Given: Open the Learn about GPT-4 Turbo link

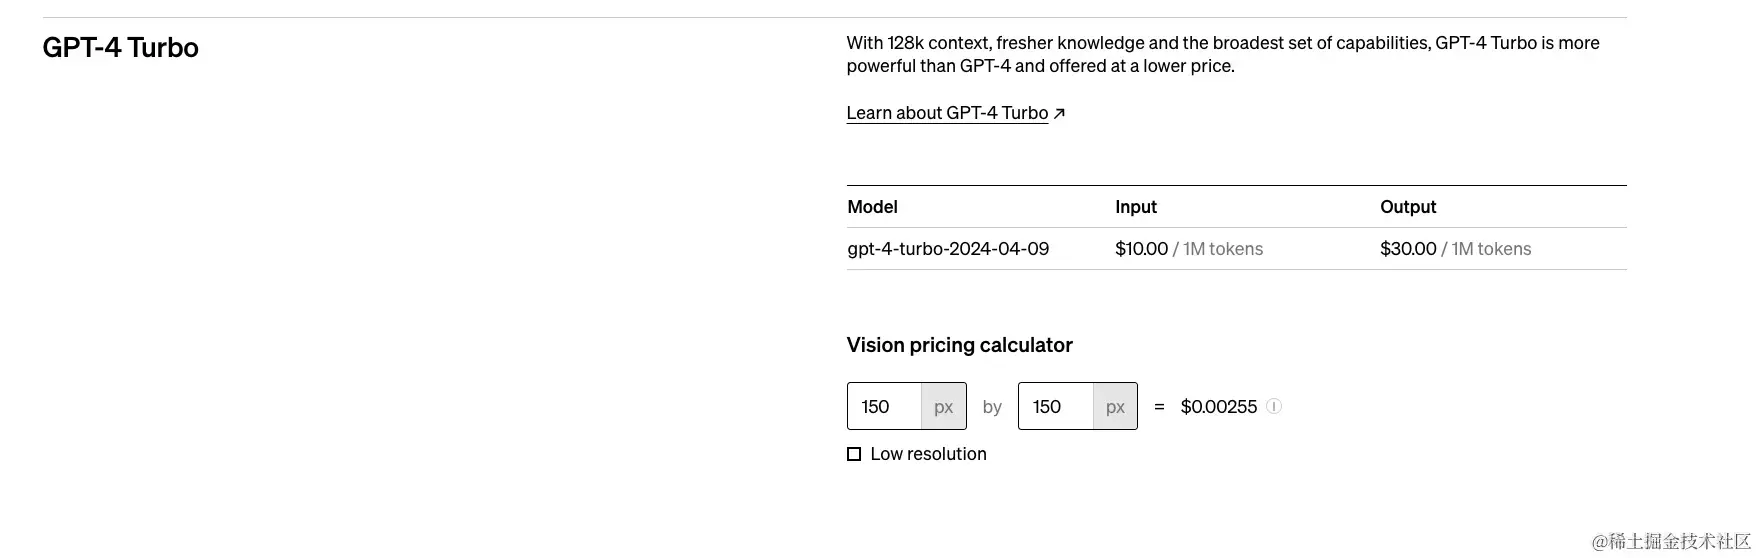Looking at the screenshot, I should point(946,113).
